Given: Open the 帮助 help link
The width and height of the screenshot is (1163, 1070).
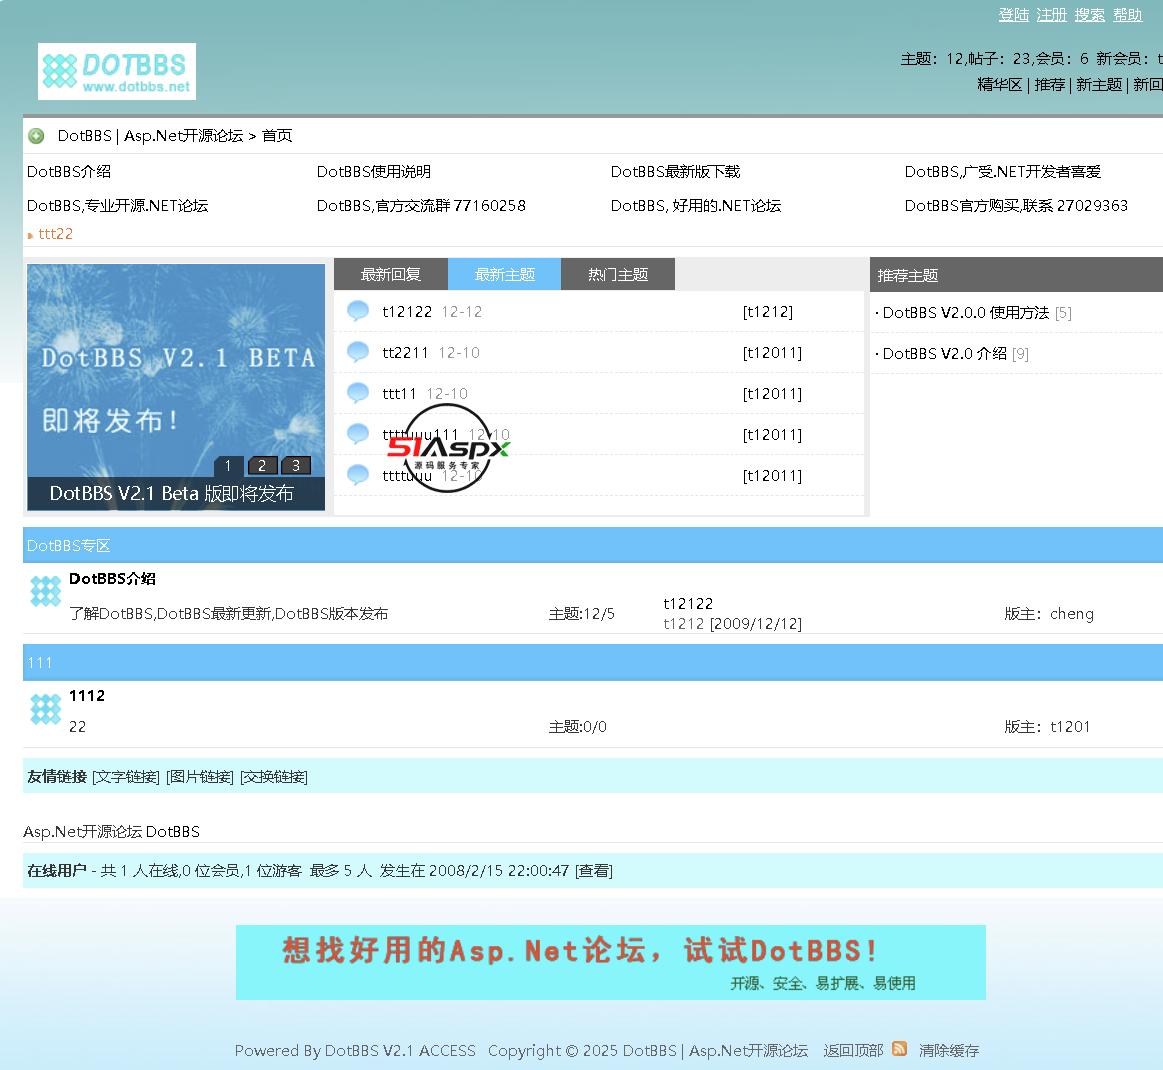Looking at the screenshot, I should pyautogui.click(x=1127, y=15).
